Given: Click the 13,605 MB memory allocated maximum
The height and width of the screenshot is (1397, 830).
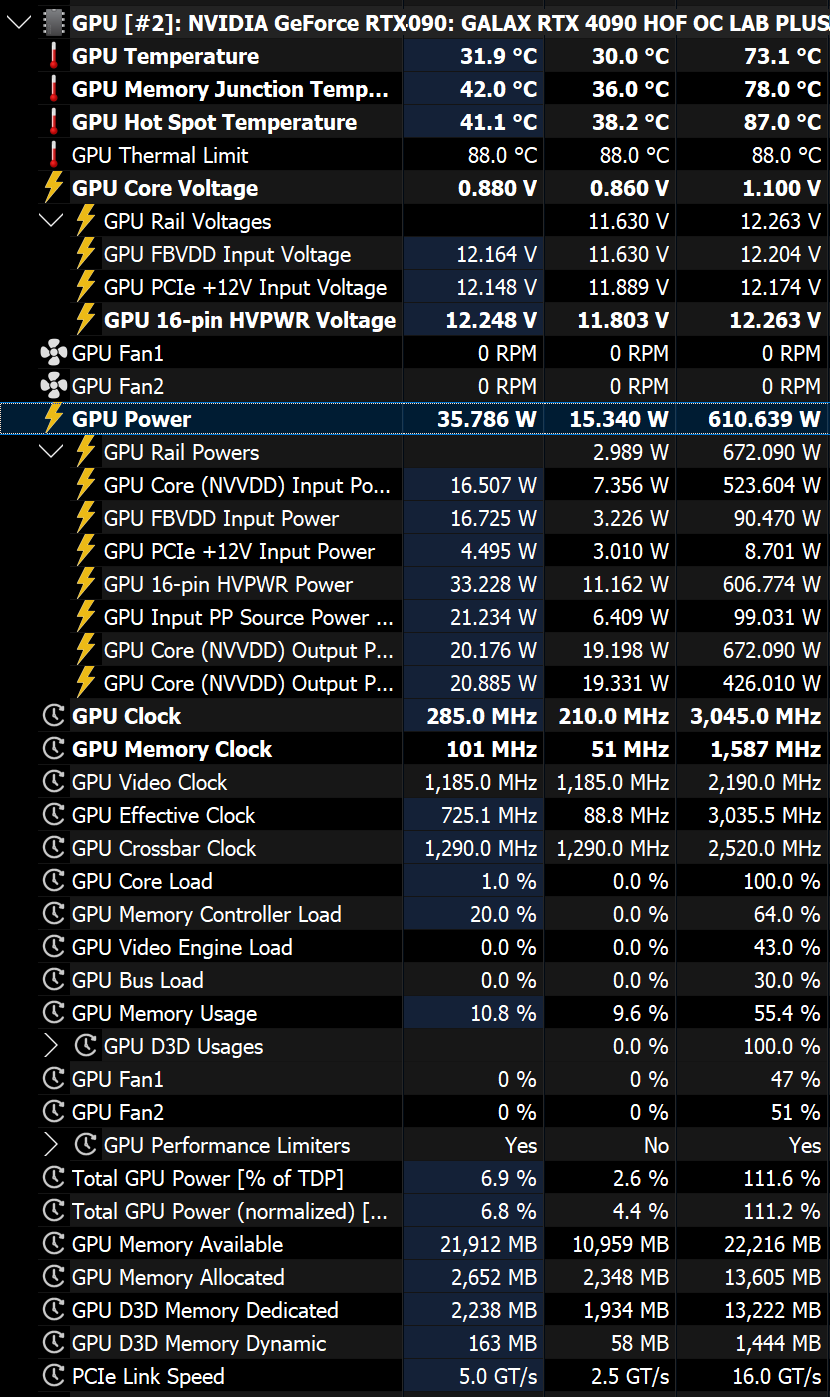Looking at the screenshot, I should tap(773, 1277).
